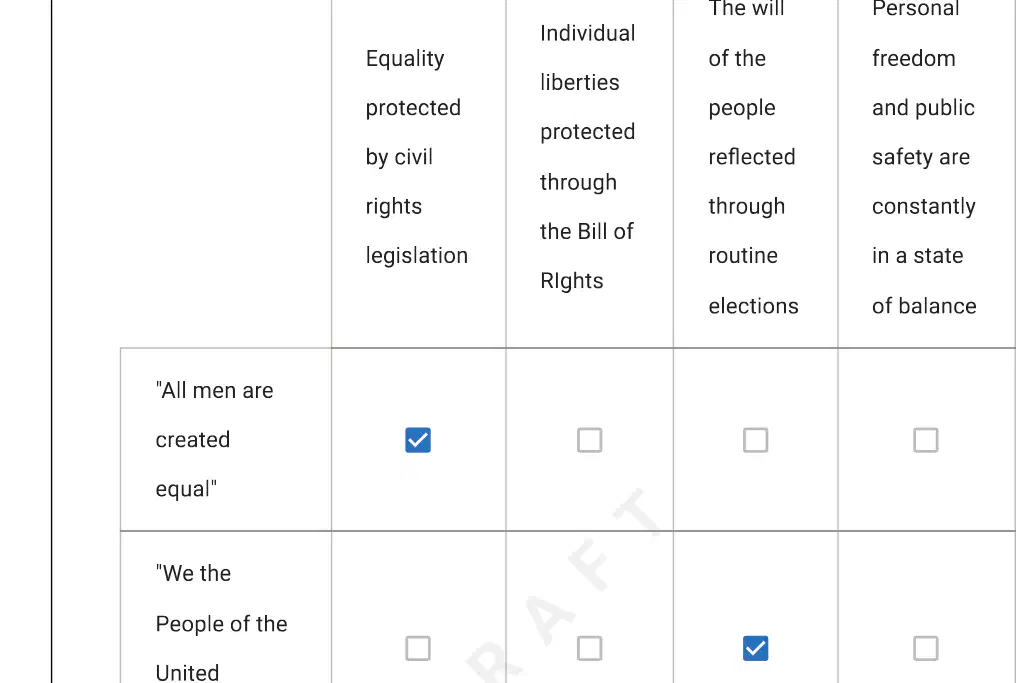Screen dimensions: 1029x683
Task: Check routine elections box for 'All men' row
Action: pos(755,440)
